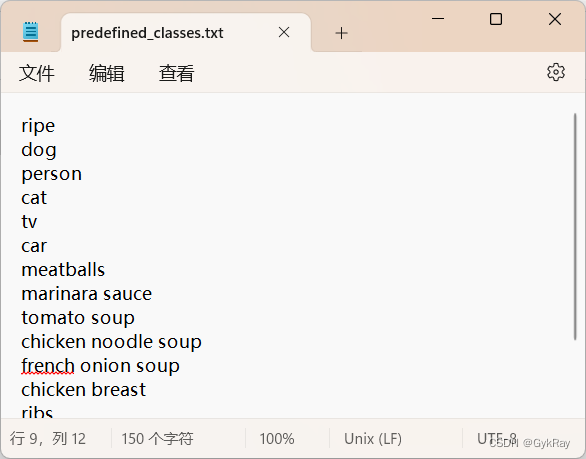Click the 100% zoom level indicator
This screenshot has height=459, width=586.
tap(277, 438)
